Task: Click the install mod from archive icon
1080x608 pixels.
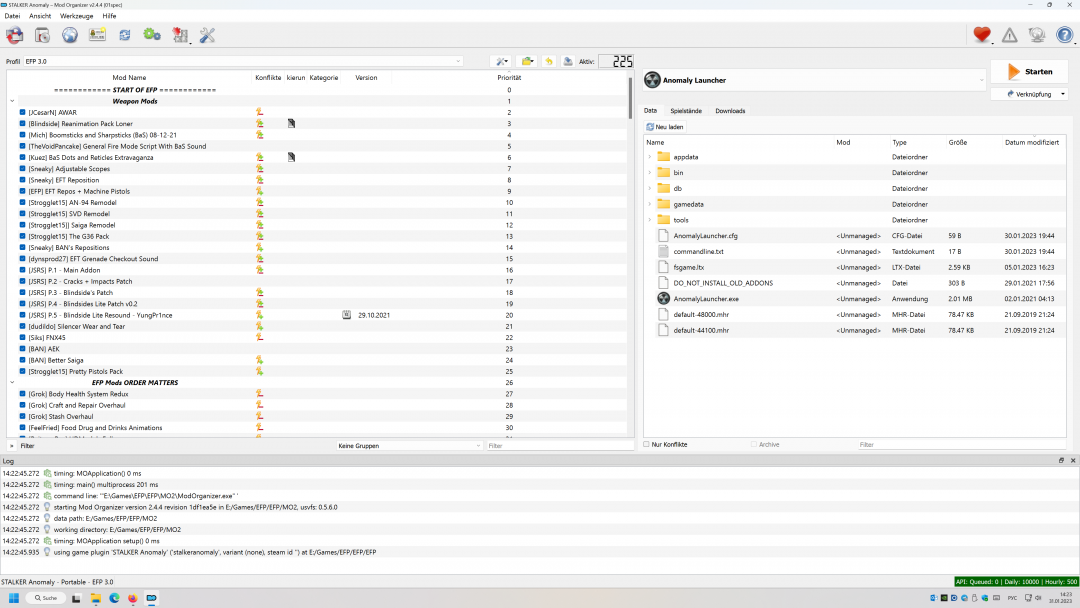Action: (42, 34)
